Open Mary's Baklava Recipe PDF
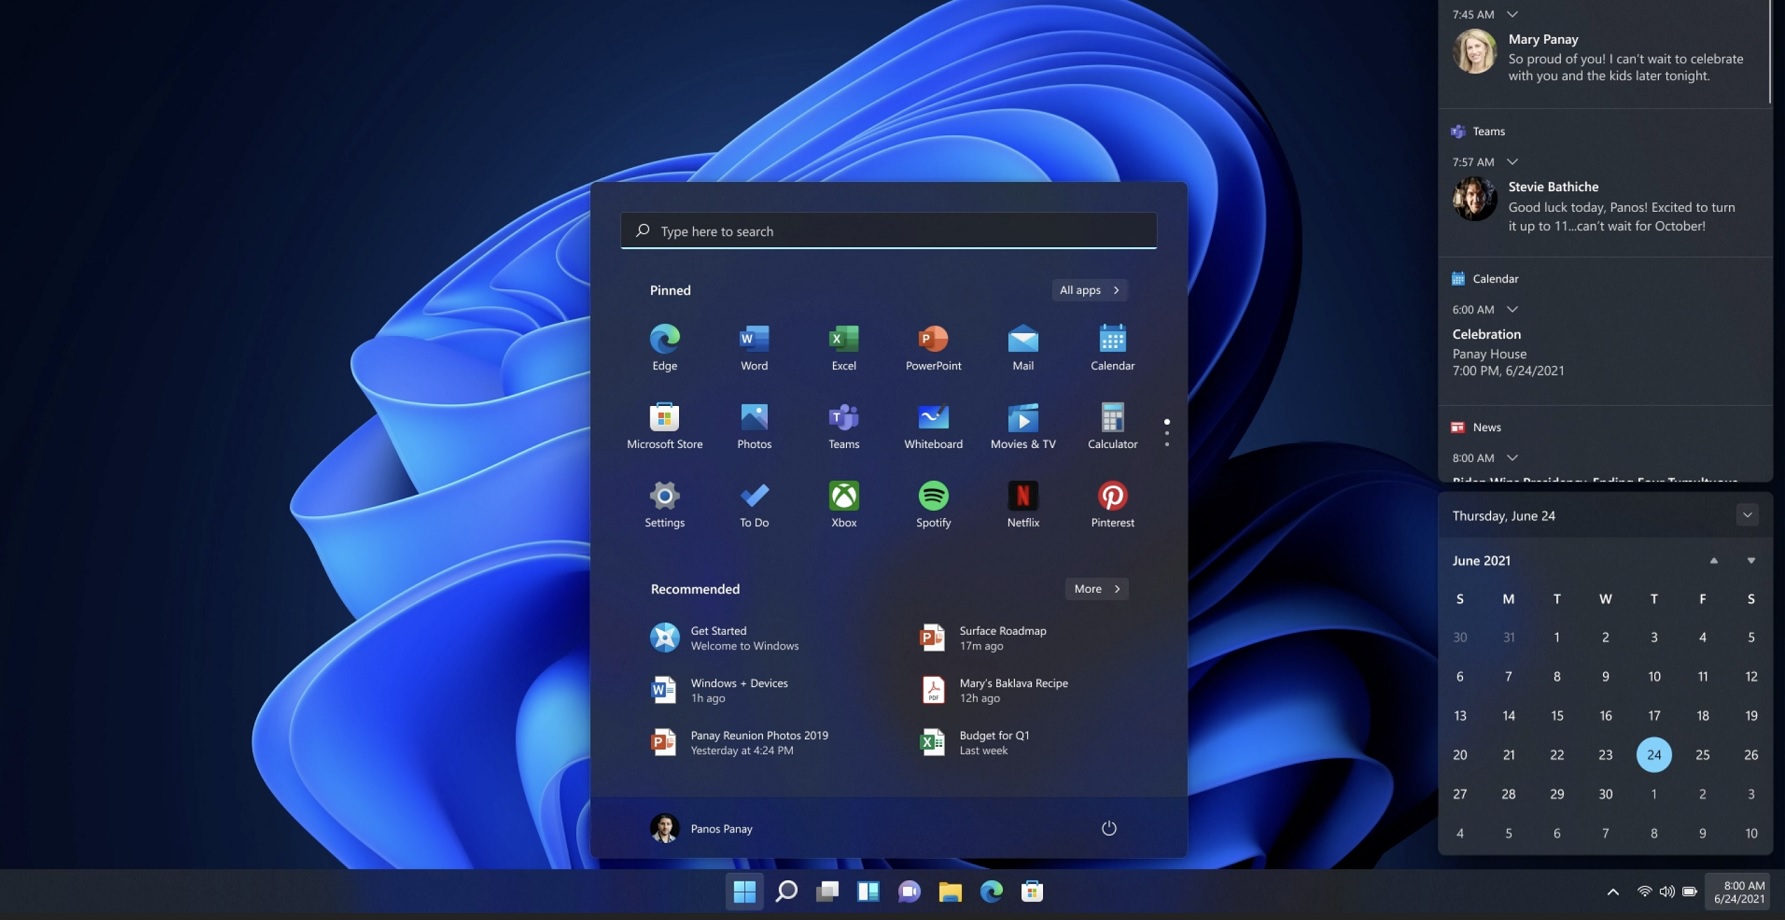 (1012, 689)
